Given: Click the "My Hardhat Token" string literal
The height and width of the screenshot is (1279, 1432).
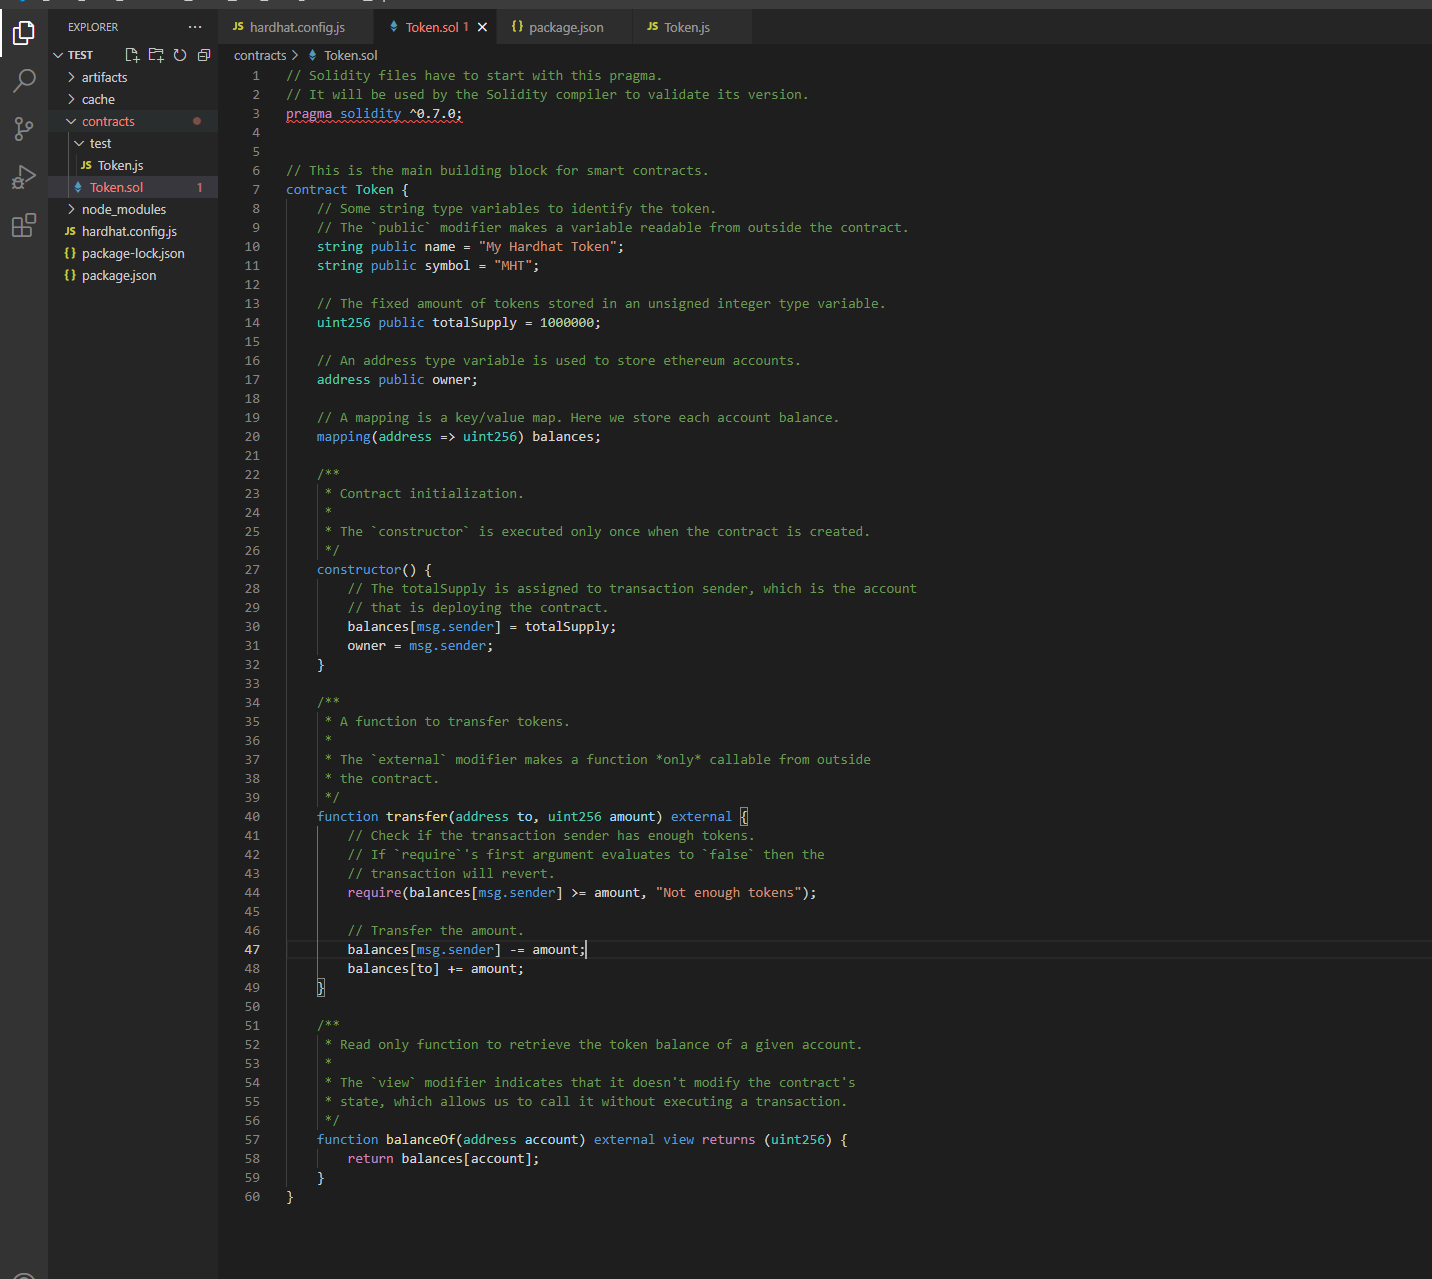Looking at the screenshot, I should pyautogui.click(x=547, y=247).
